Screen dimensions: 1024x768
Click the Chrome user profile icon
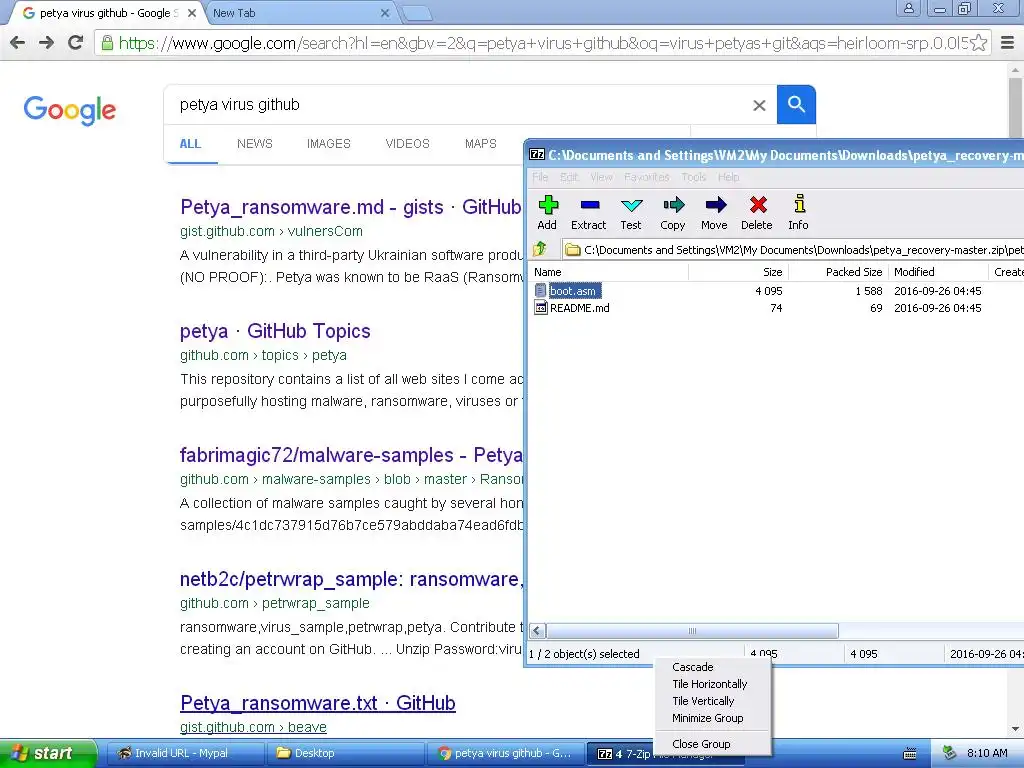908,8
